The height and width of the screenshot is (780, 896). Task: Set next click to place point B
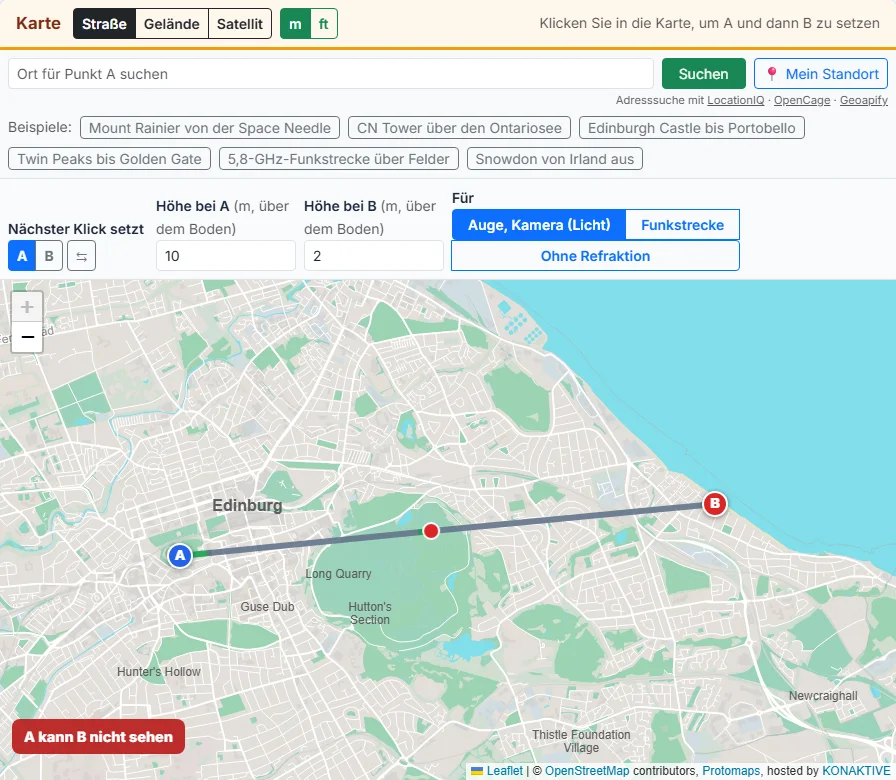click(x=49, y=256)
